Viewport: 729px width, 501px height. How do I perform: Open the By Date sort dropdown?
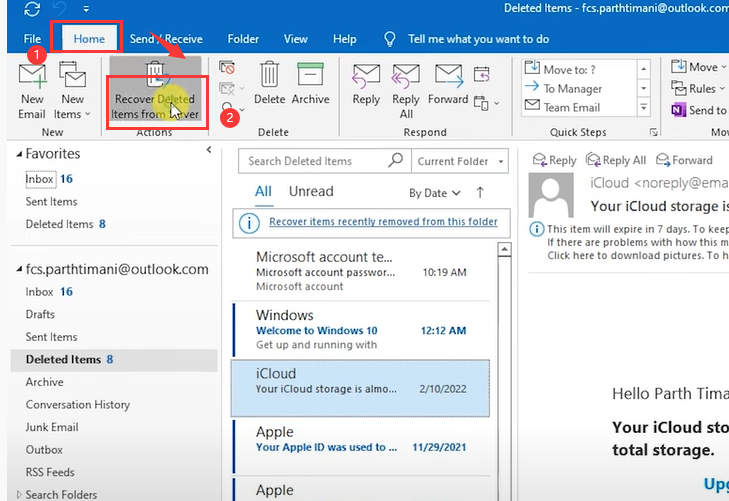tap(435, 192)
